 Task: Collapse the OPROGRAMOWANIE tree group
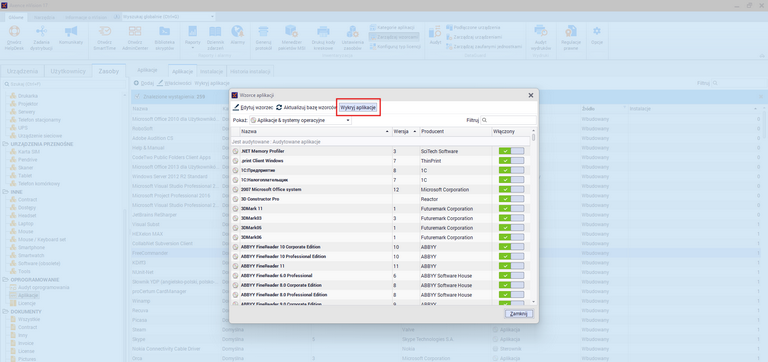click(6, 279)
